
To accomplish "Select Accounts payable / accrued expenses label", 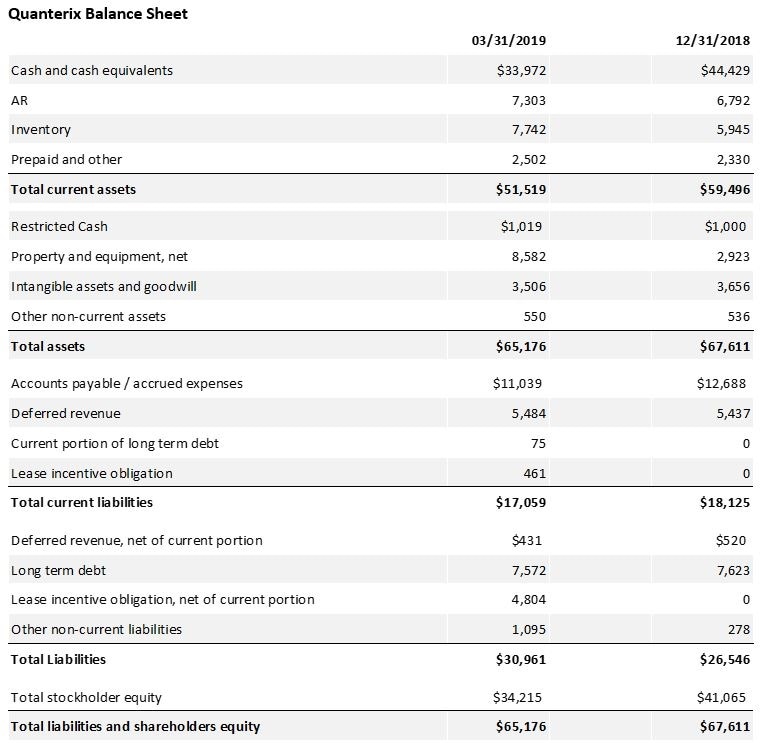I will click(127, 383).
